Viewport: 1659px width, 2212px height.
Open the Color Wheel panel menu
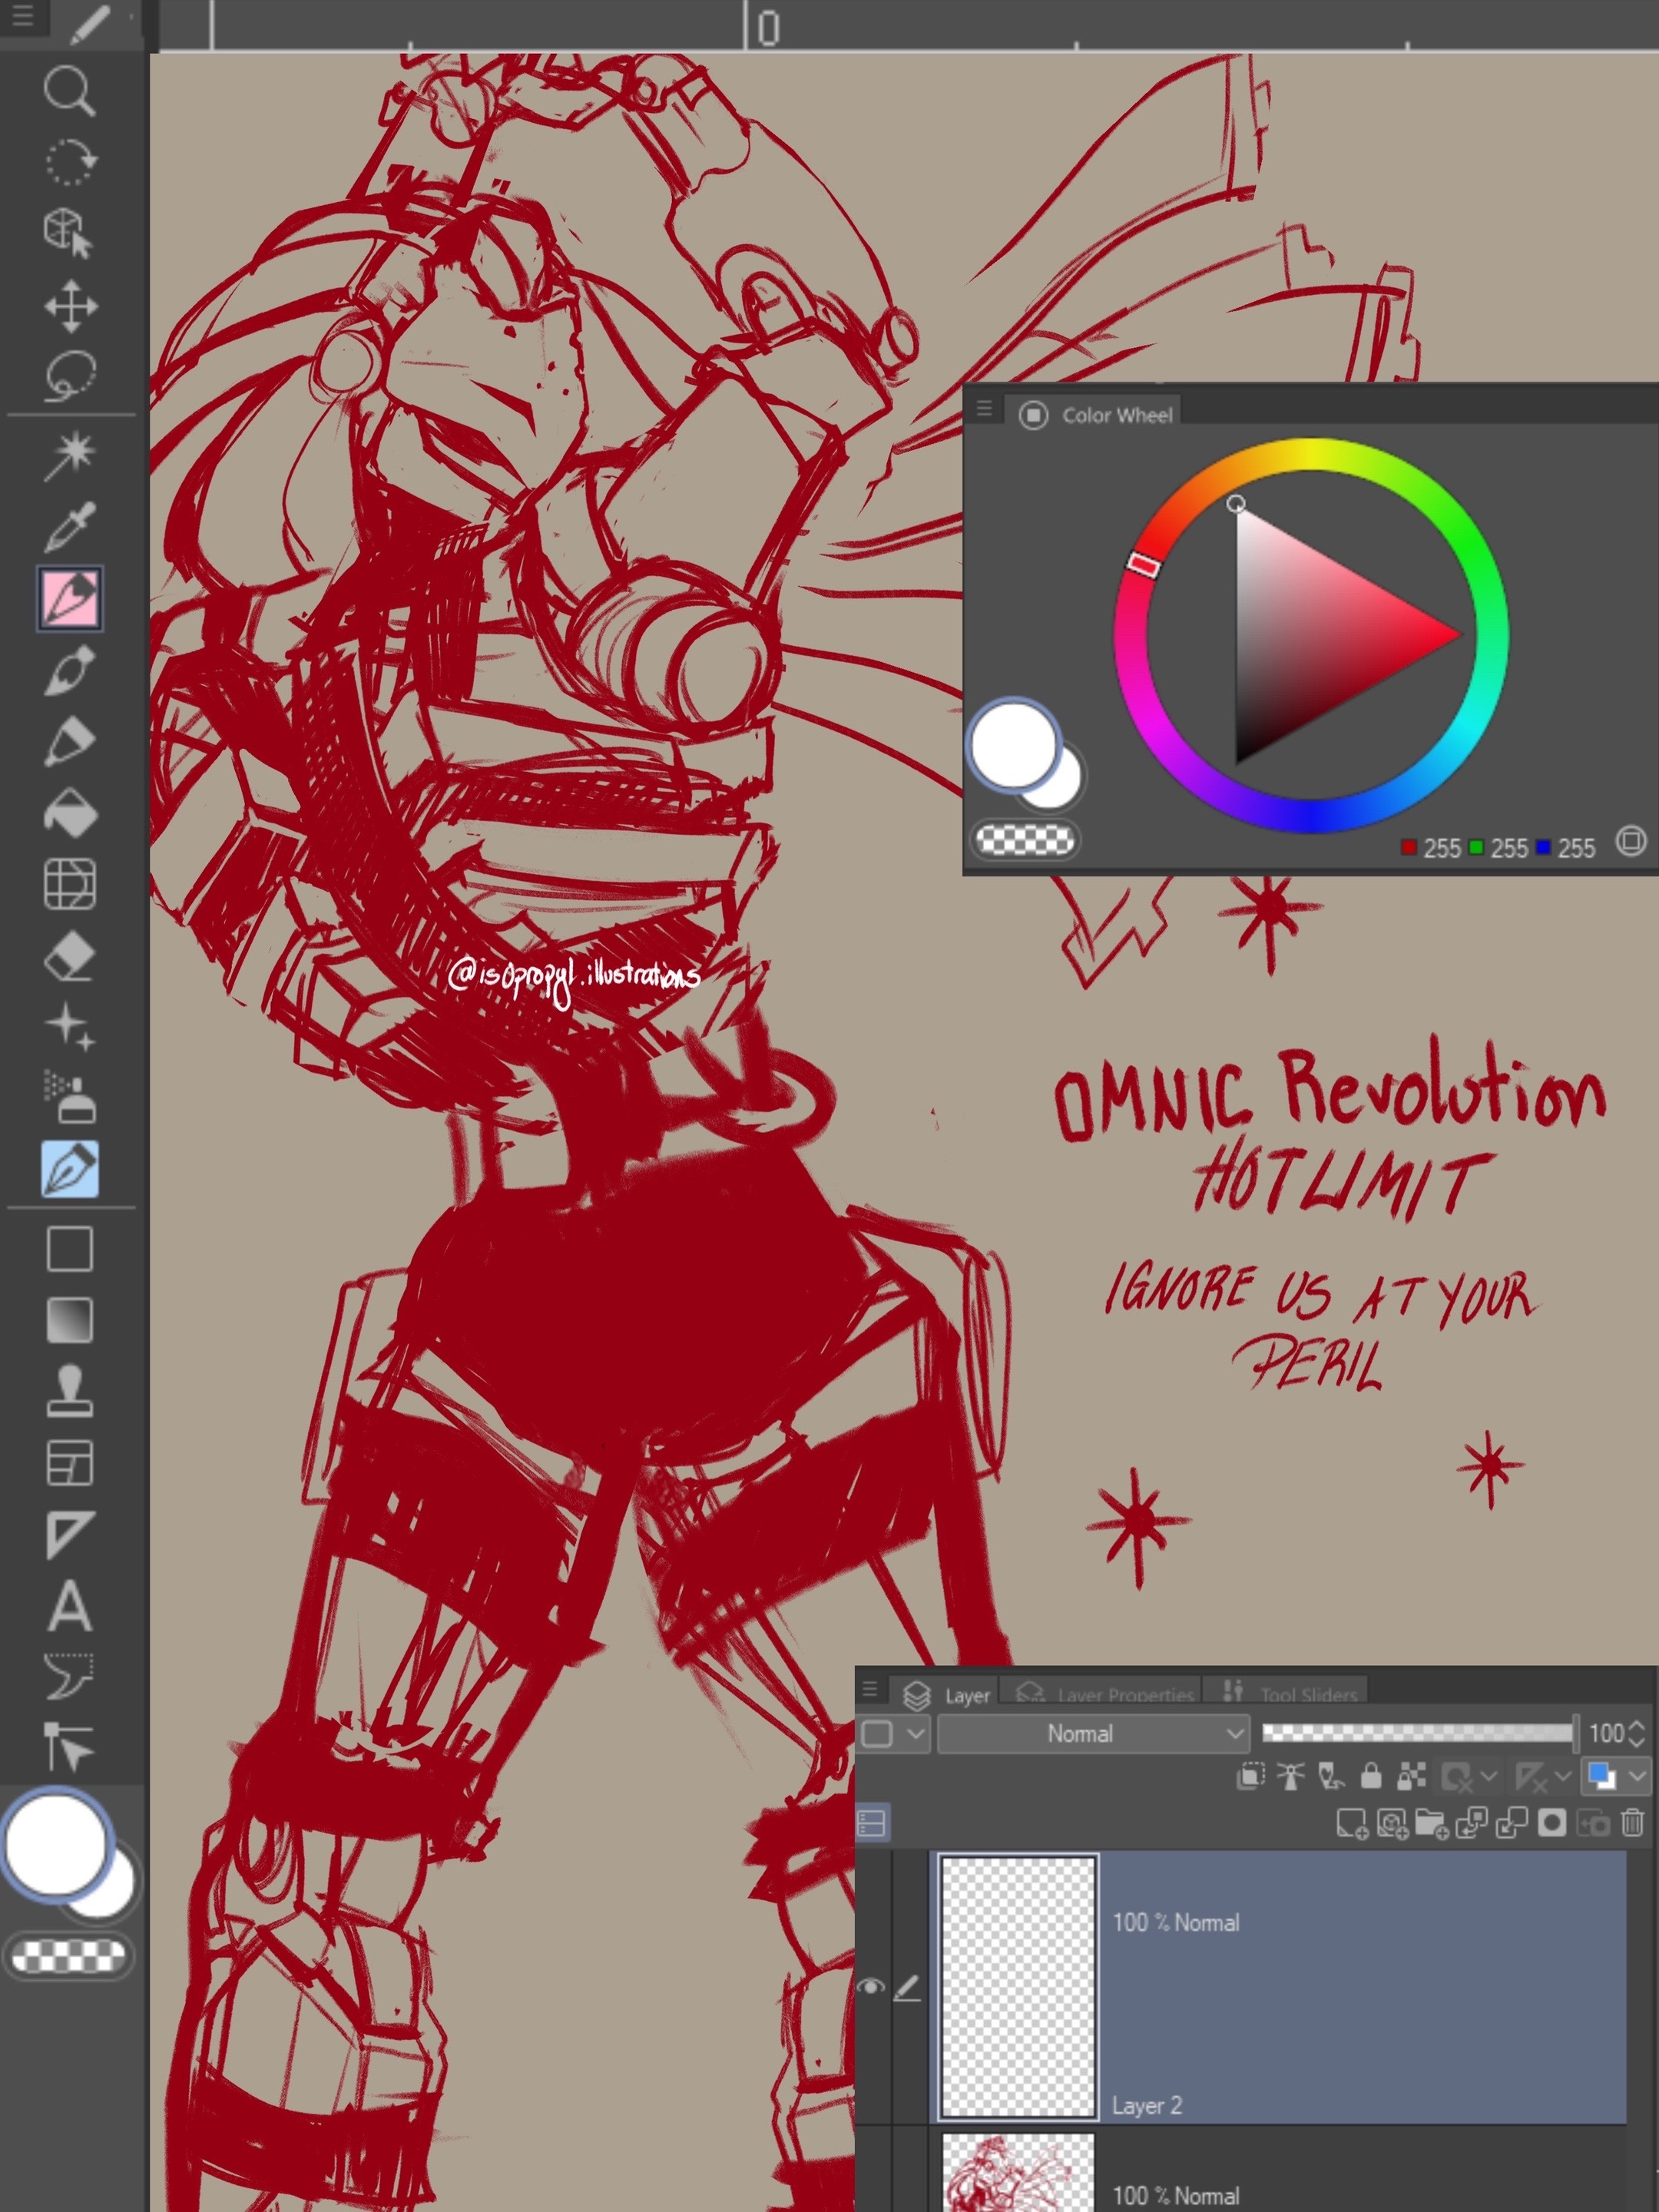click(984, 408)
